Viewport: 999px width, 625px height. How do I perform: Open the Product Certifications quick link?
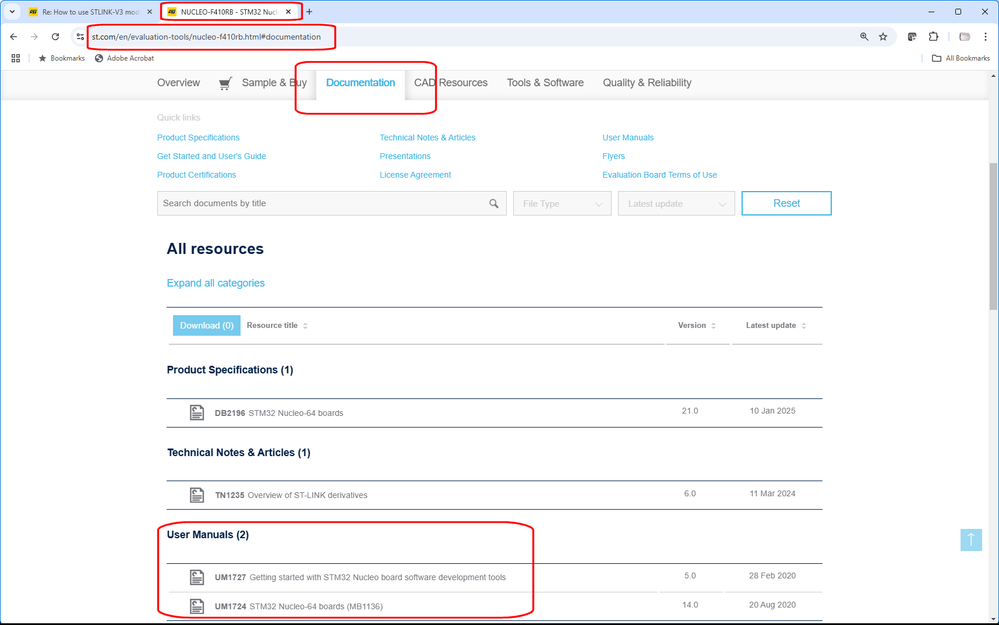tap(196, 175)
